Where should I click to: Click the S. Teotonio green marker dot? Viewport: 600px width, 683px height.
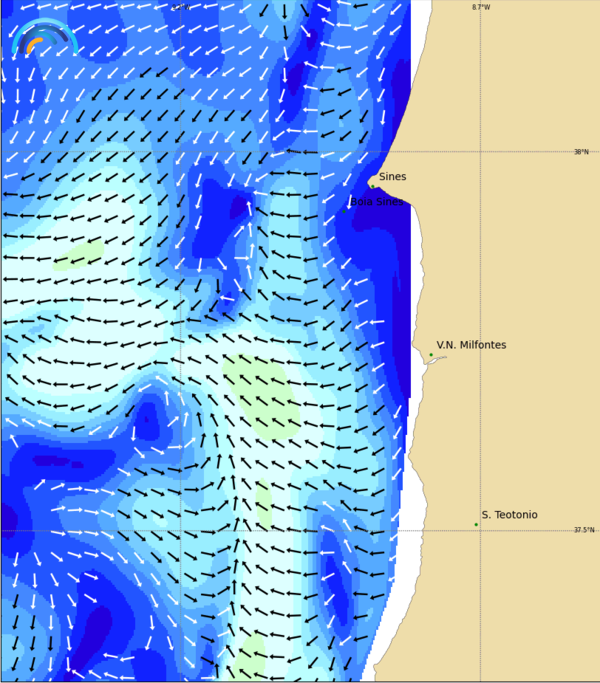point(476,524)
